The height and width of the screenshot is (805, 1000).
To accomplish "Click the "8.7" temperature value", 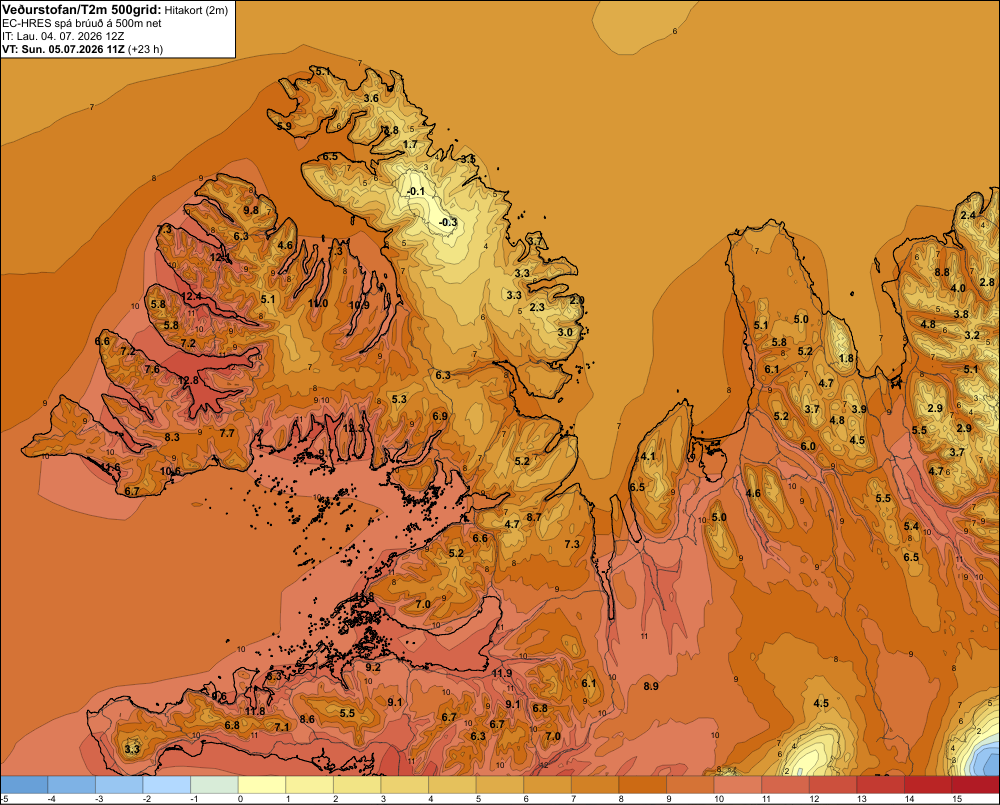I will 534,517.
